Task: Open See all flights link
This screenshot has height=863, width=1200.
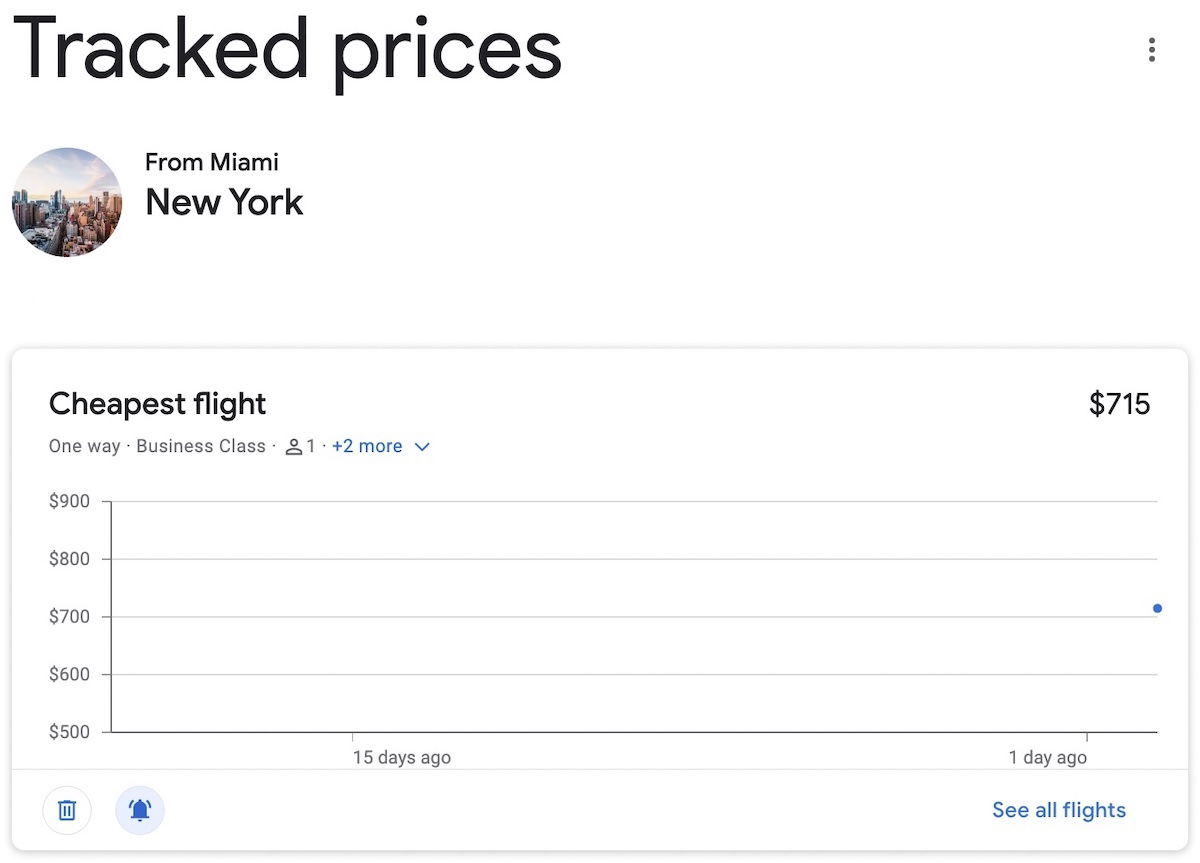Action: coord(1059,810)
